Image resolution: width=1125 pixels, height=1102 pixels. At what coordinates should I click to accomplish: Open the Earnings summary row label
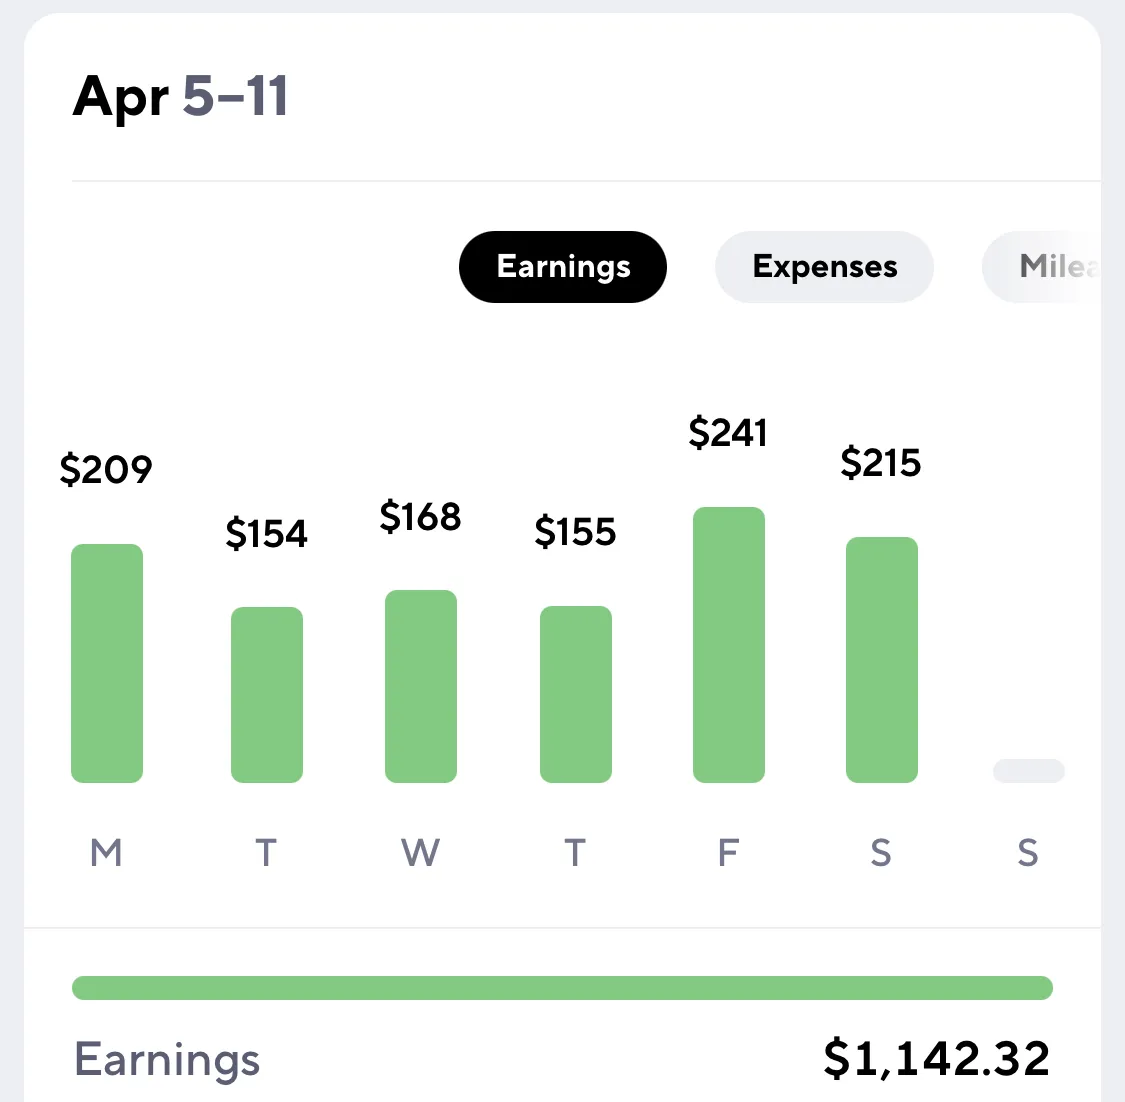click(x=167, y=1060)
